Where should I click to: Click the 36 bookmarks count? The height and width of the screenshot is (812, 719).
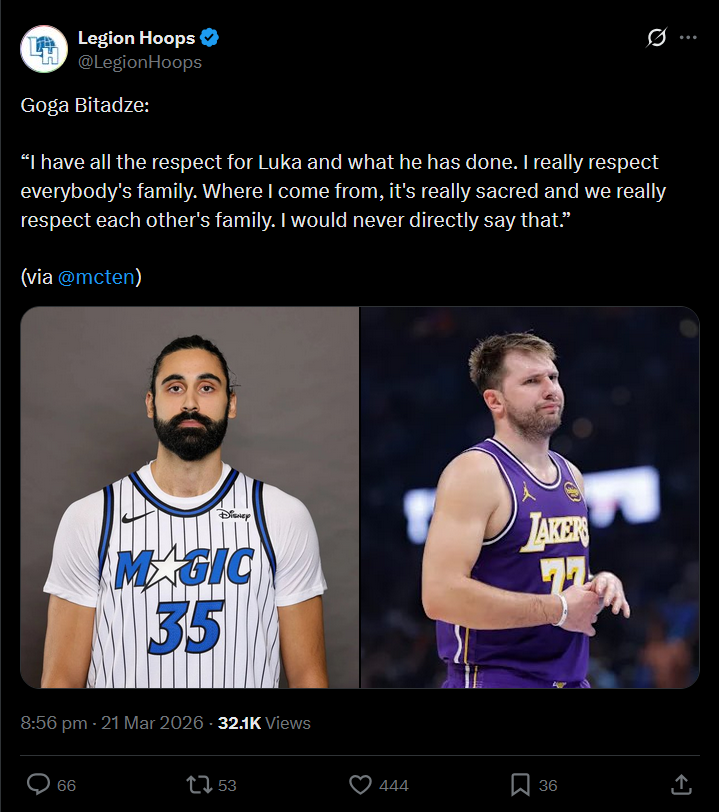pyautogui.click(x=548, y=785)
